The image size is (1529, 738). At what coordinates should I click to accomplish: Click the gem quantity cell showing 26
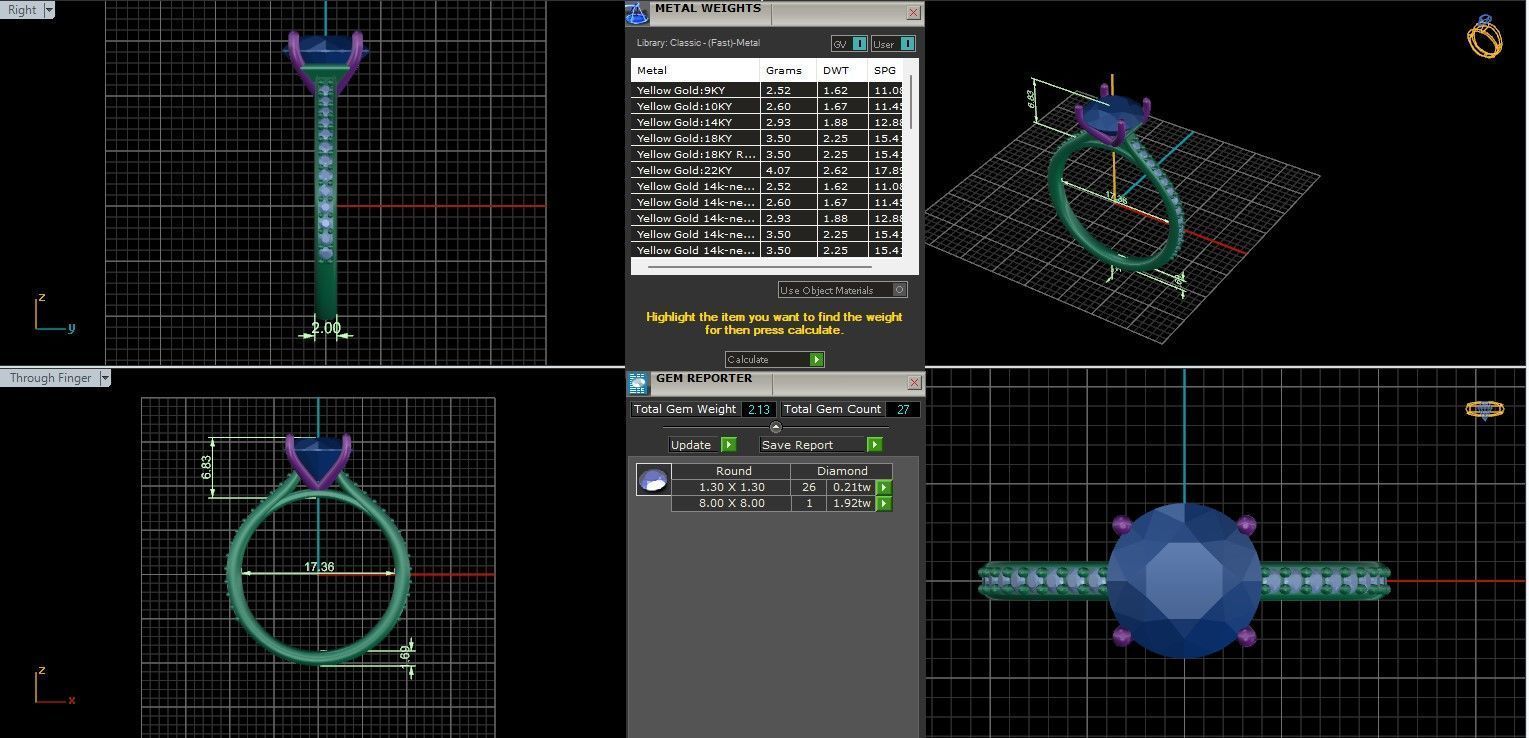(x=808, y=488)
